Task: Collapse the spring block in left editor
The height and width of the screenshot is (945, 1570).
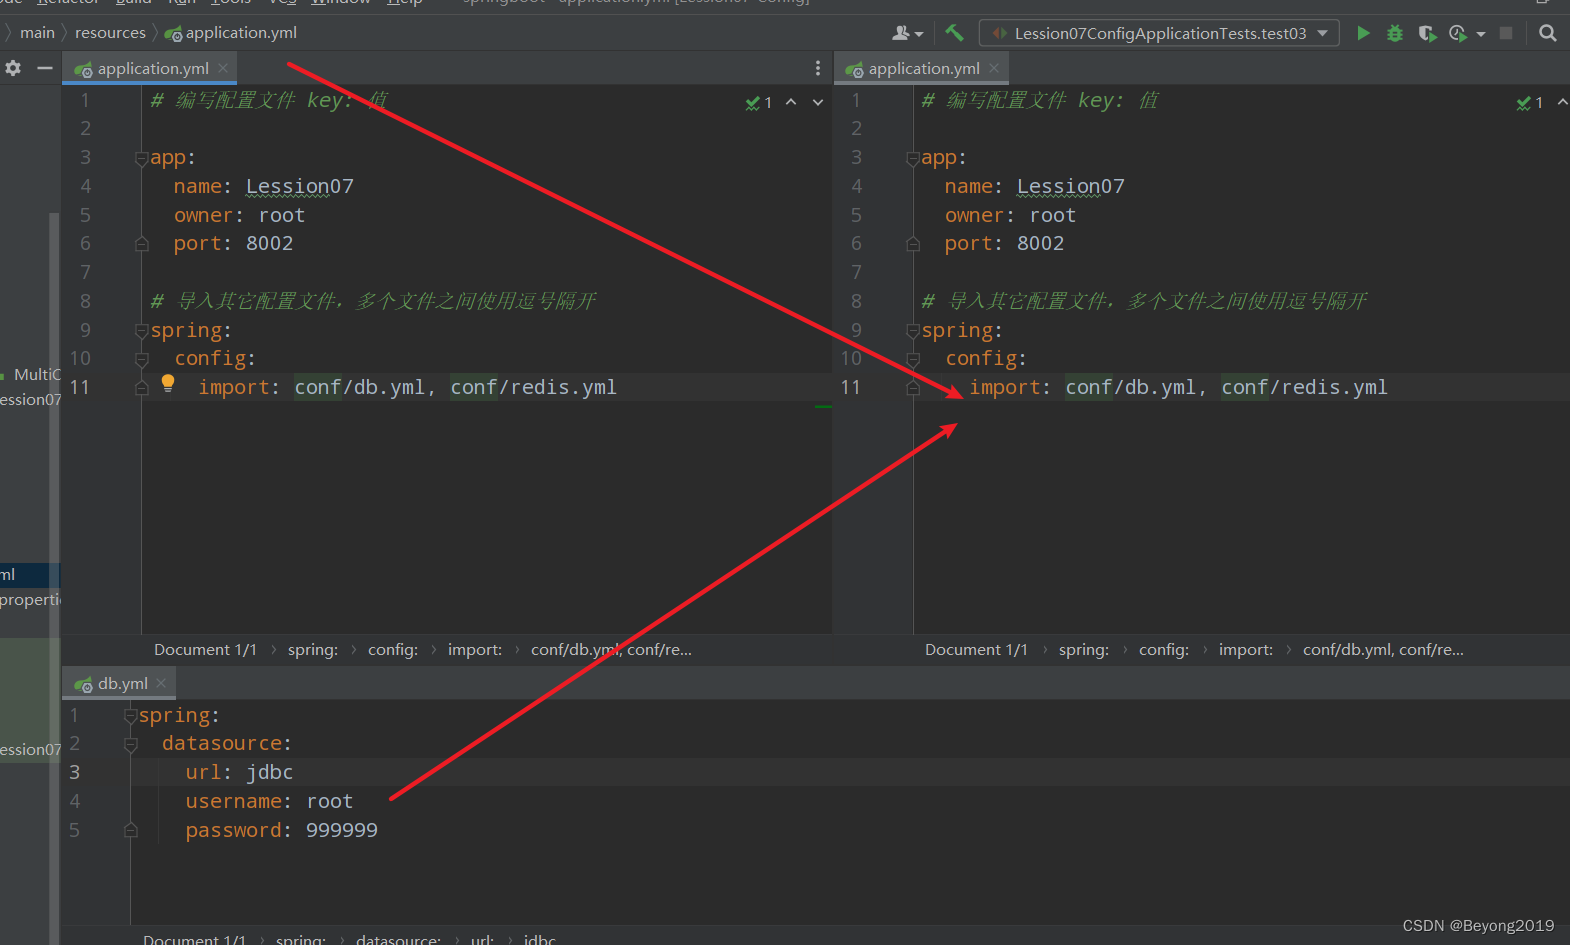Action: (x=142, y=331)
